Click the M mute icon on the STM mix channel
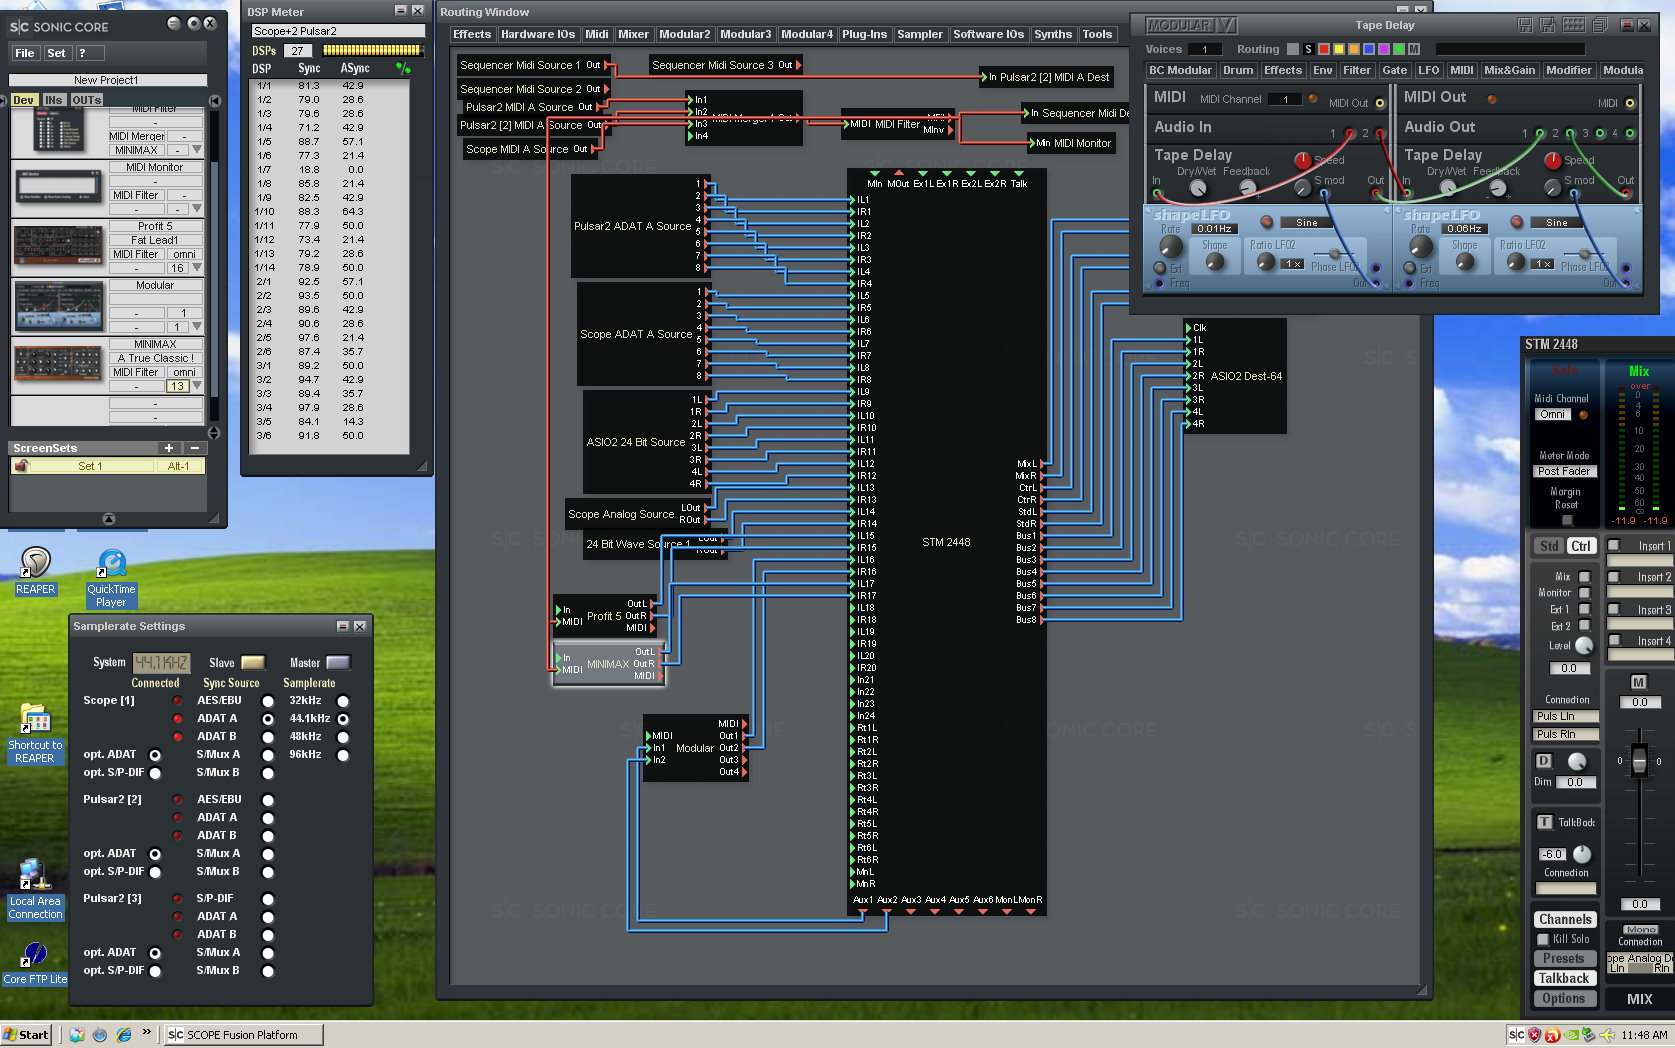1675x1048 pixels. pos(1638,682)
